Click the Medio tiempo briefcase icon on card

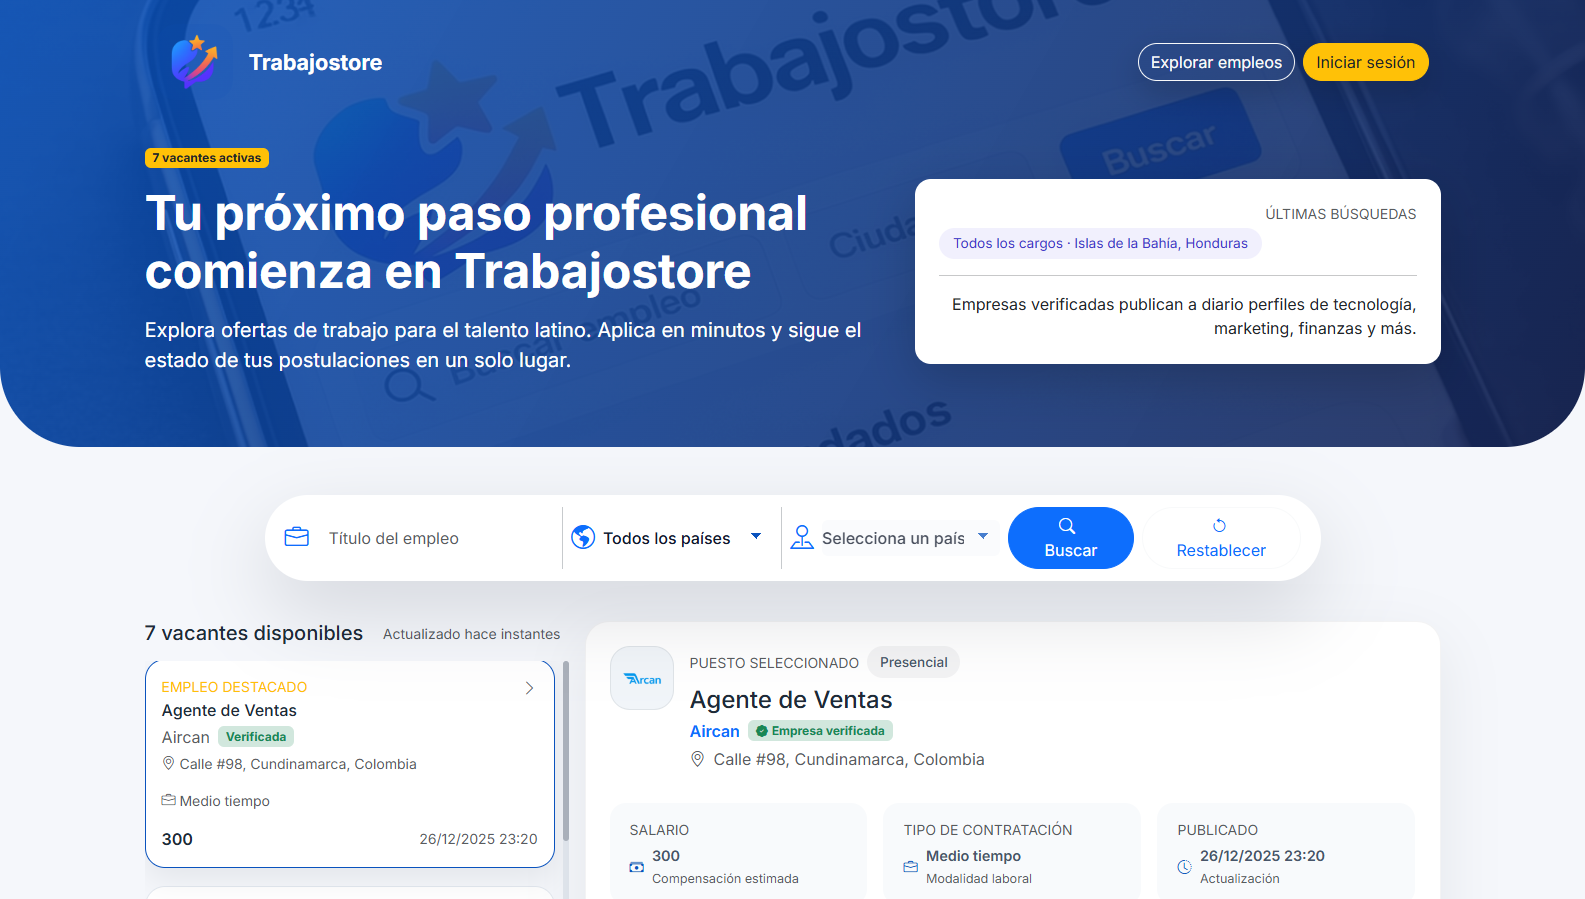pos(169,800)
